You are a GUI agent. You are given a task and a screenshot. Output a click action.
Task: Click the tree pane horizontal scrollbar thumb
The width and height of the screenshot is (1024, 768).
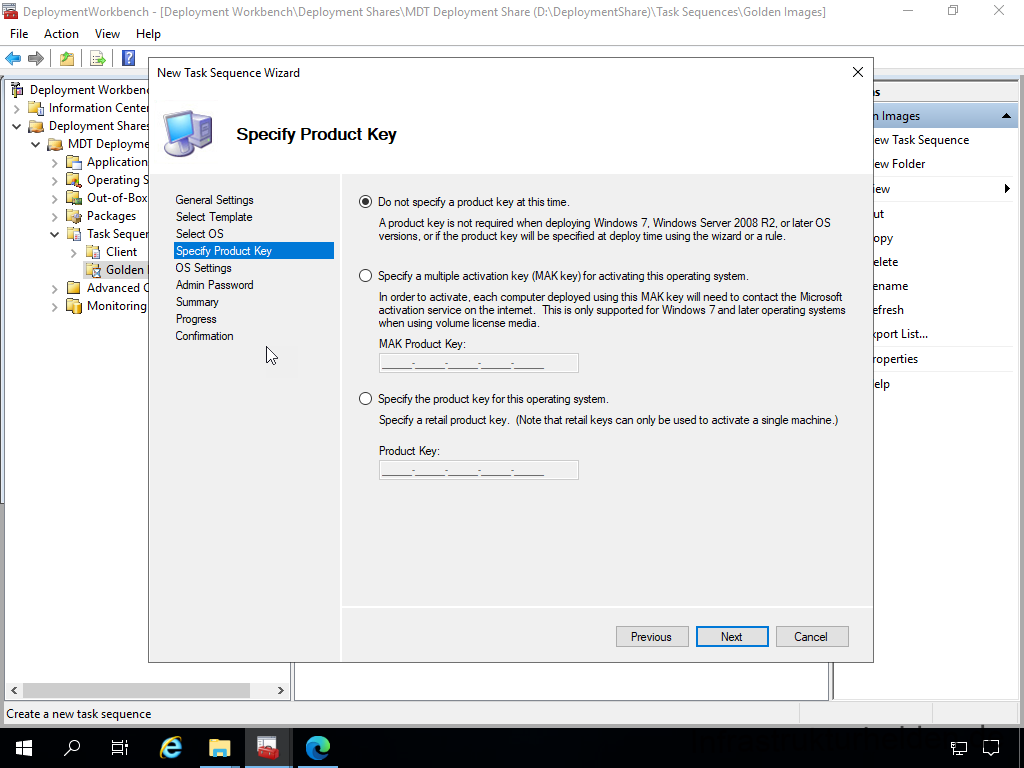click(136, 690)
